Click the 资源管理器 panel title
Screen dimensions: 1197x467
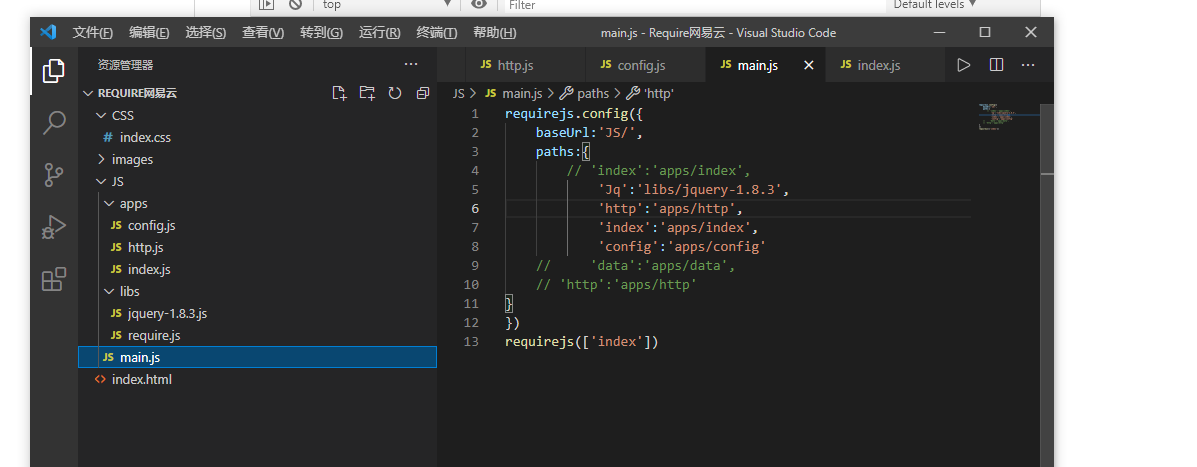(126, 66)
